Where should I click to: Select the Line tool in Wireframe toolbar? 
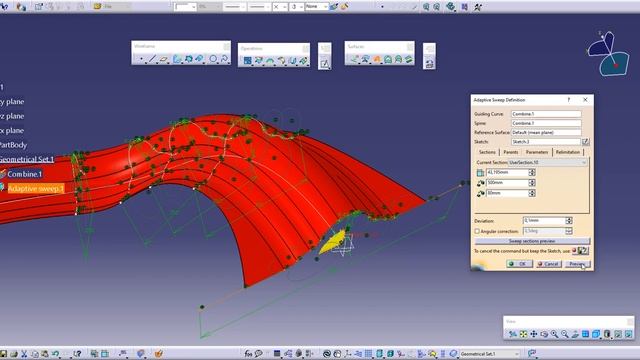pos(152,60)
